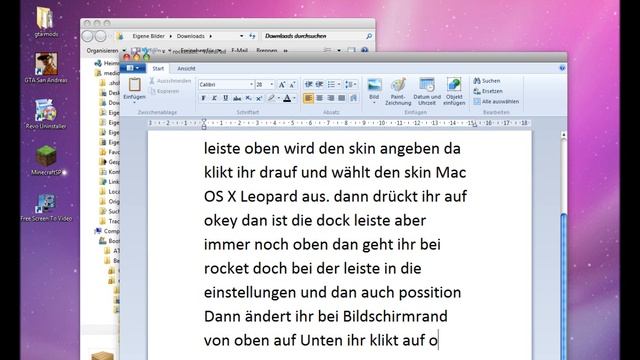Select the MinecraftSP desktop icon
This screenshot has height=360, width=640.
pos(46,160)
